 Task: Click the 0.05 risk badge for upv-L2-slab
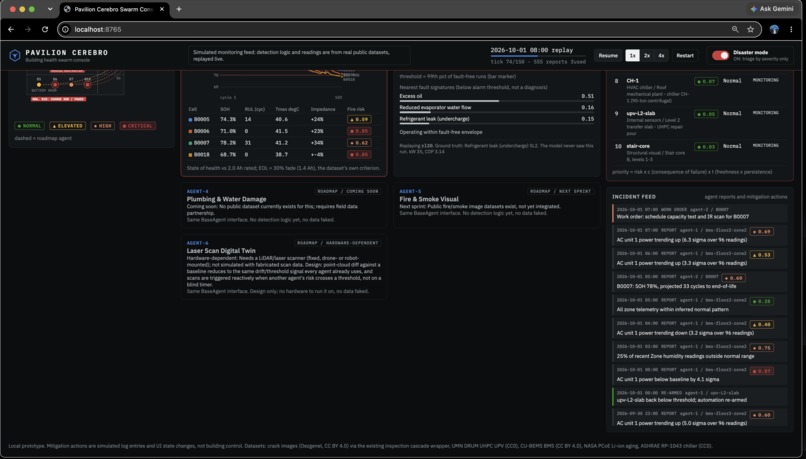pos(706,114)
